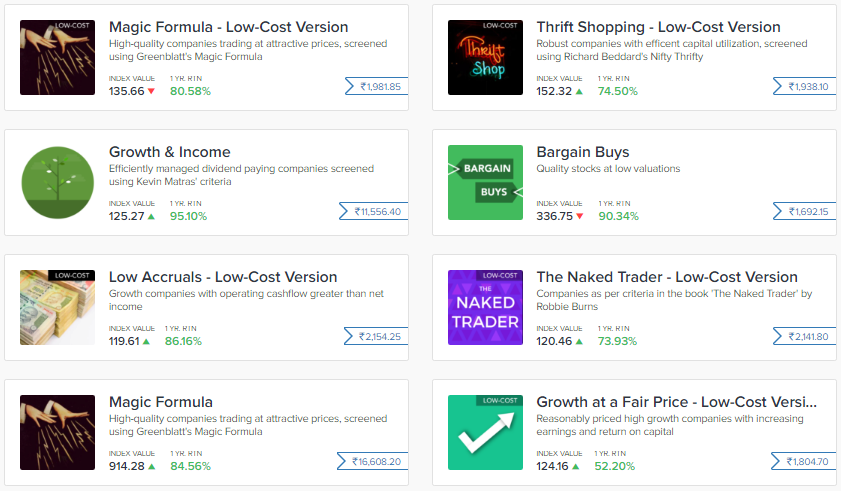The height and width of the screenshot is (491, 841).
Task: Select the Growth at Fair Price checkmark icon
Action: pyautogui.click(x=485, y=432)
